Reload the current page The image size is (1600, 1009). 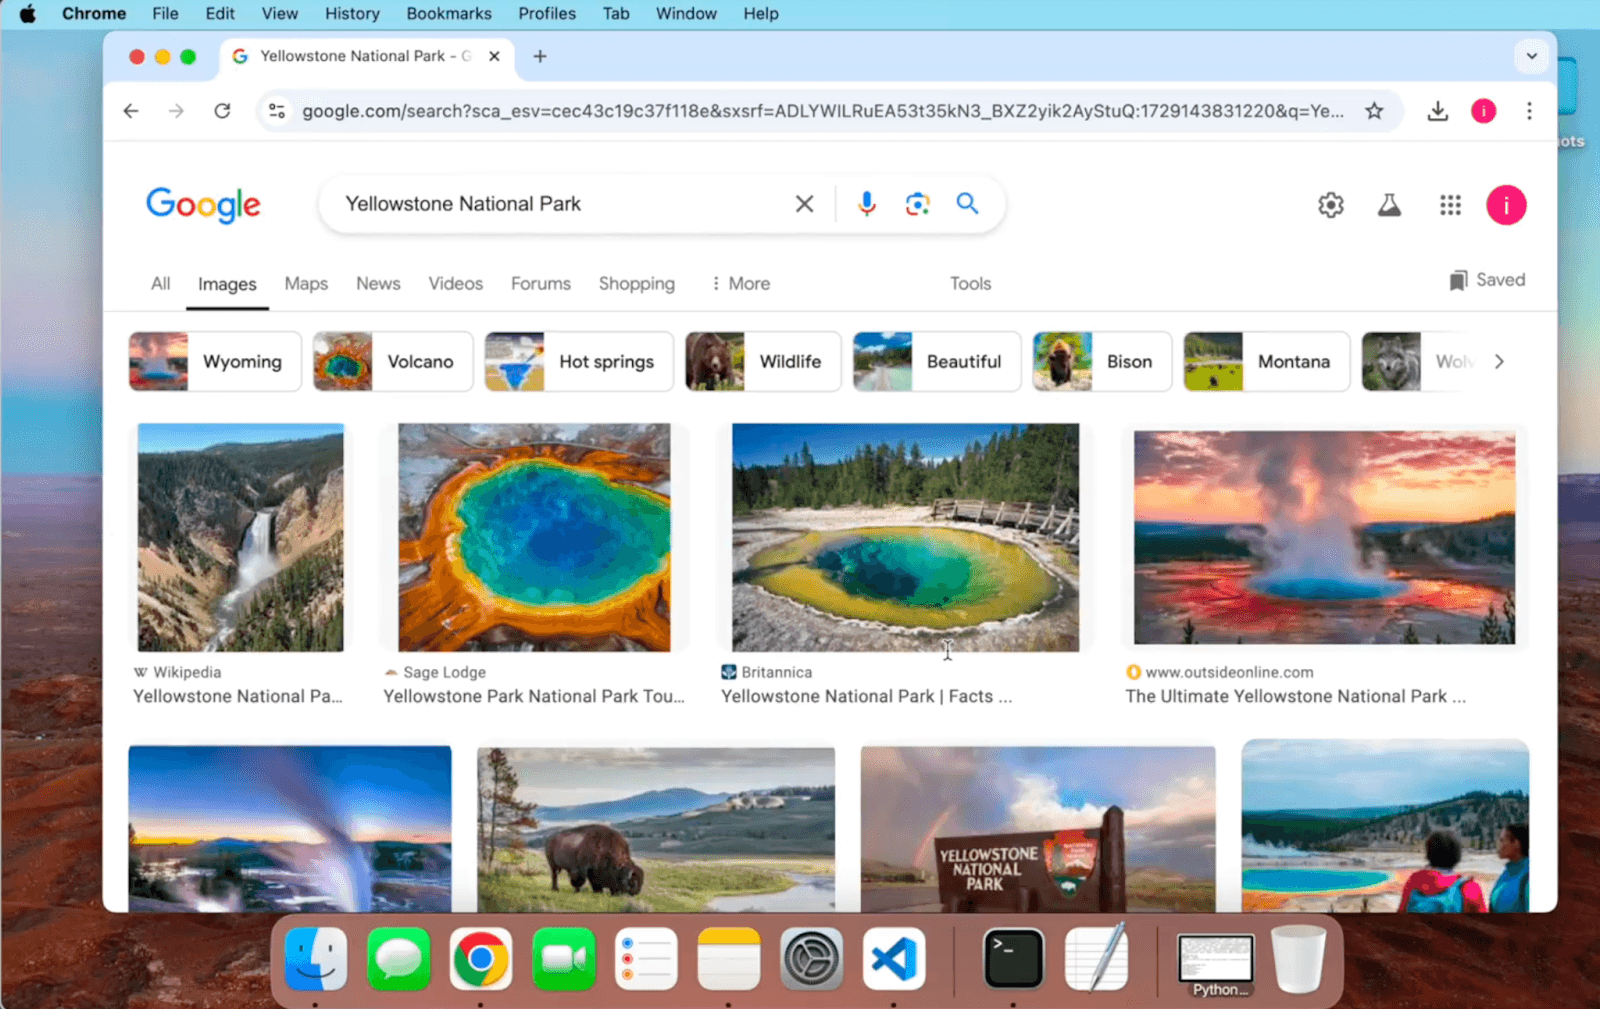point(222,111)
